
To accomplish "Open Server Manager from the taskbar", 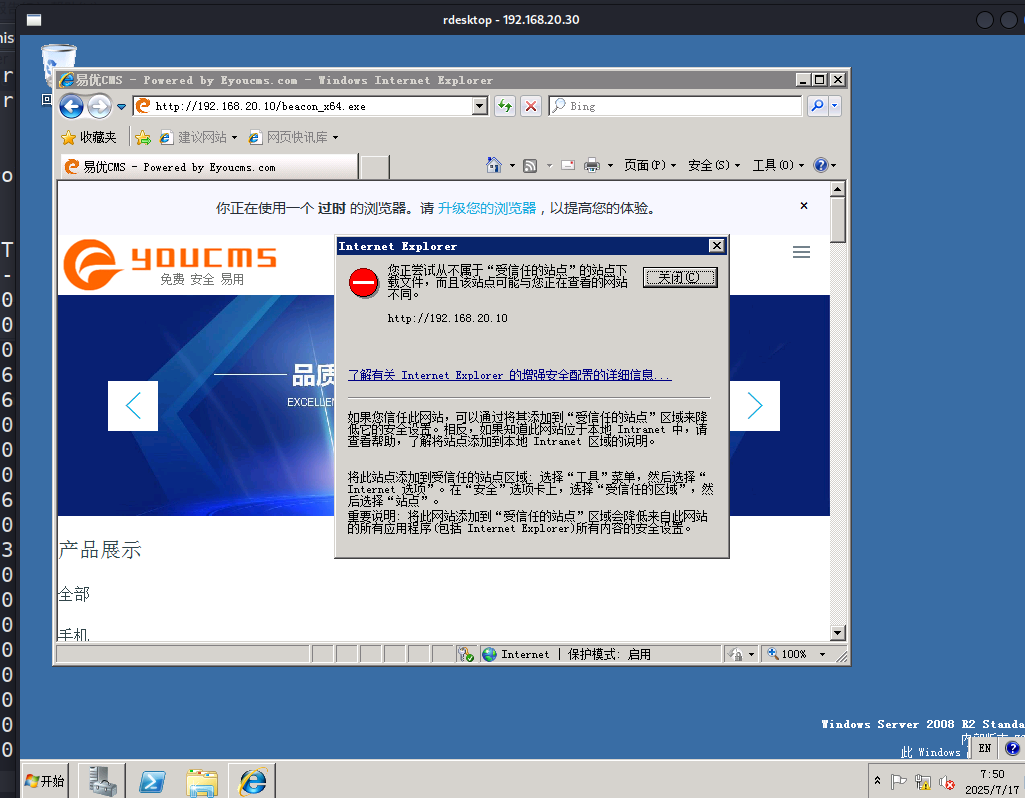I will point(102,781).
